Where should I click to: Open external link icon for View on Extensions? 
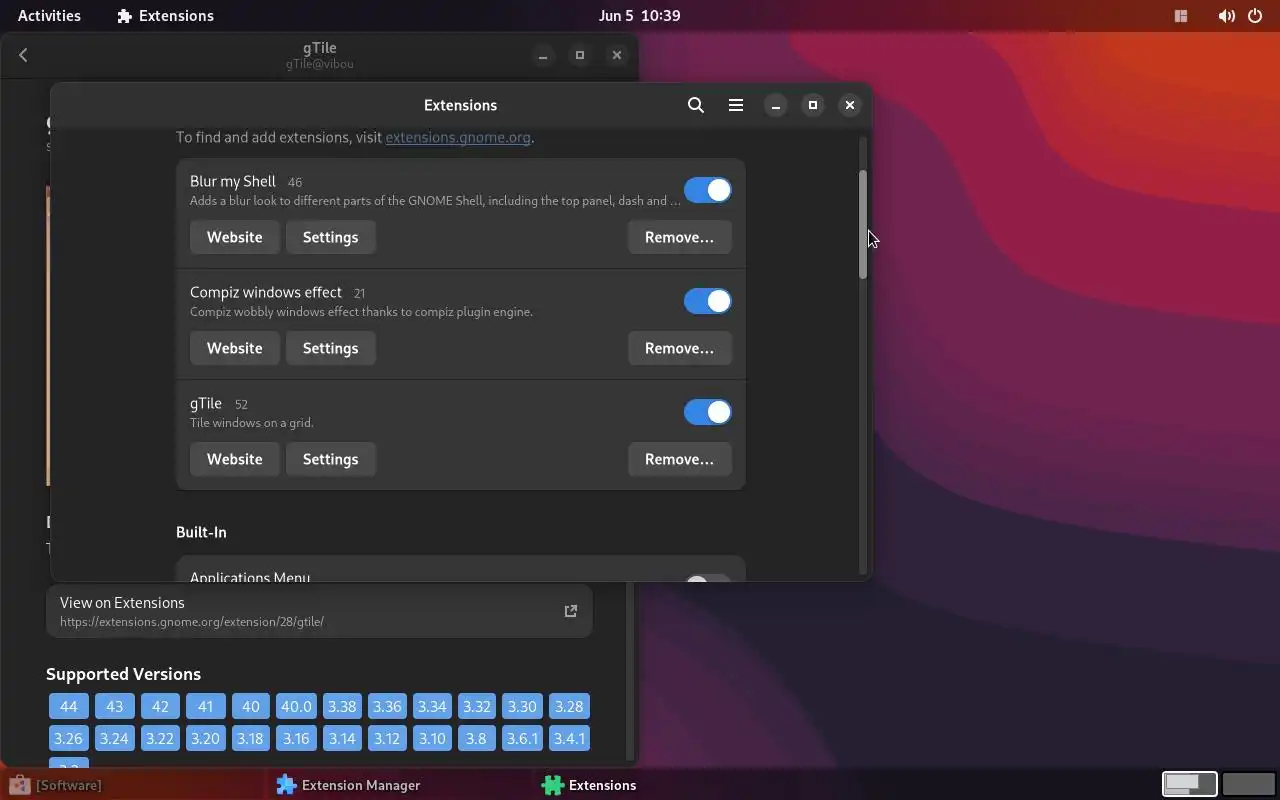coord(571,611)
